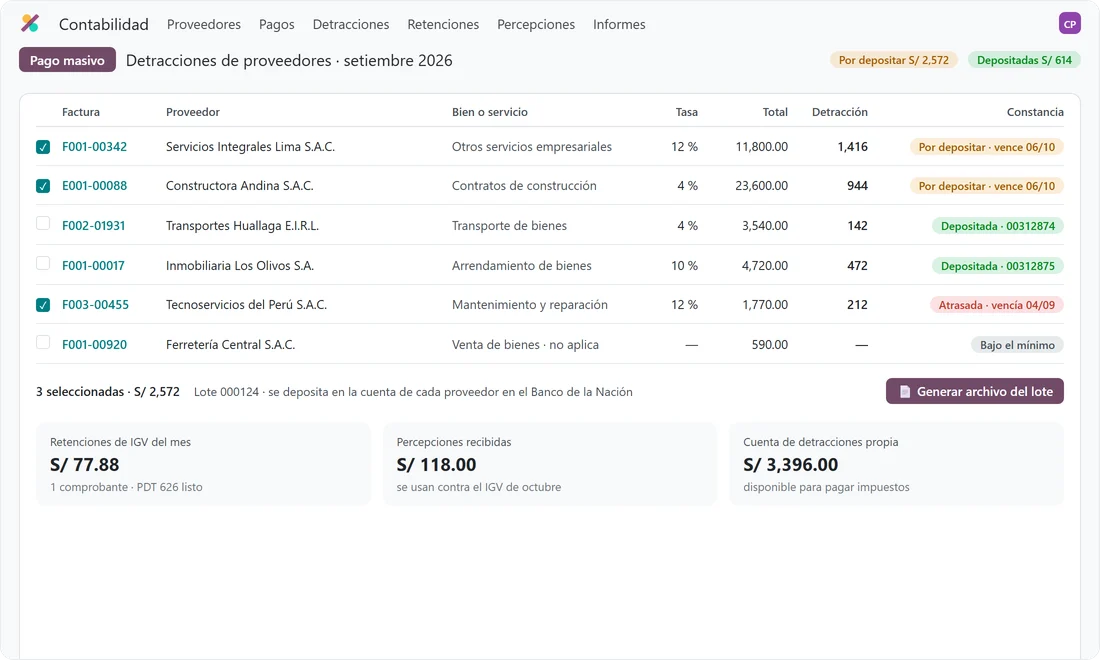Click the 11,800.00 total amount
Image resolution: width=1100 pixels, height=660 pixels.
[x=761, y=147]
